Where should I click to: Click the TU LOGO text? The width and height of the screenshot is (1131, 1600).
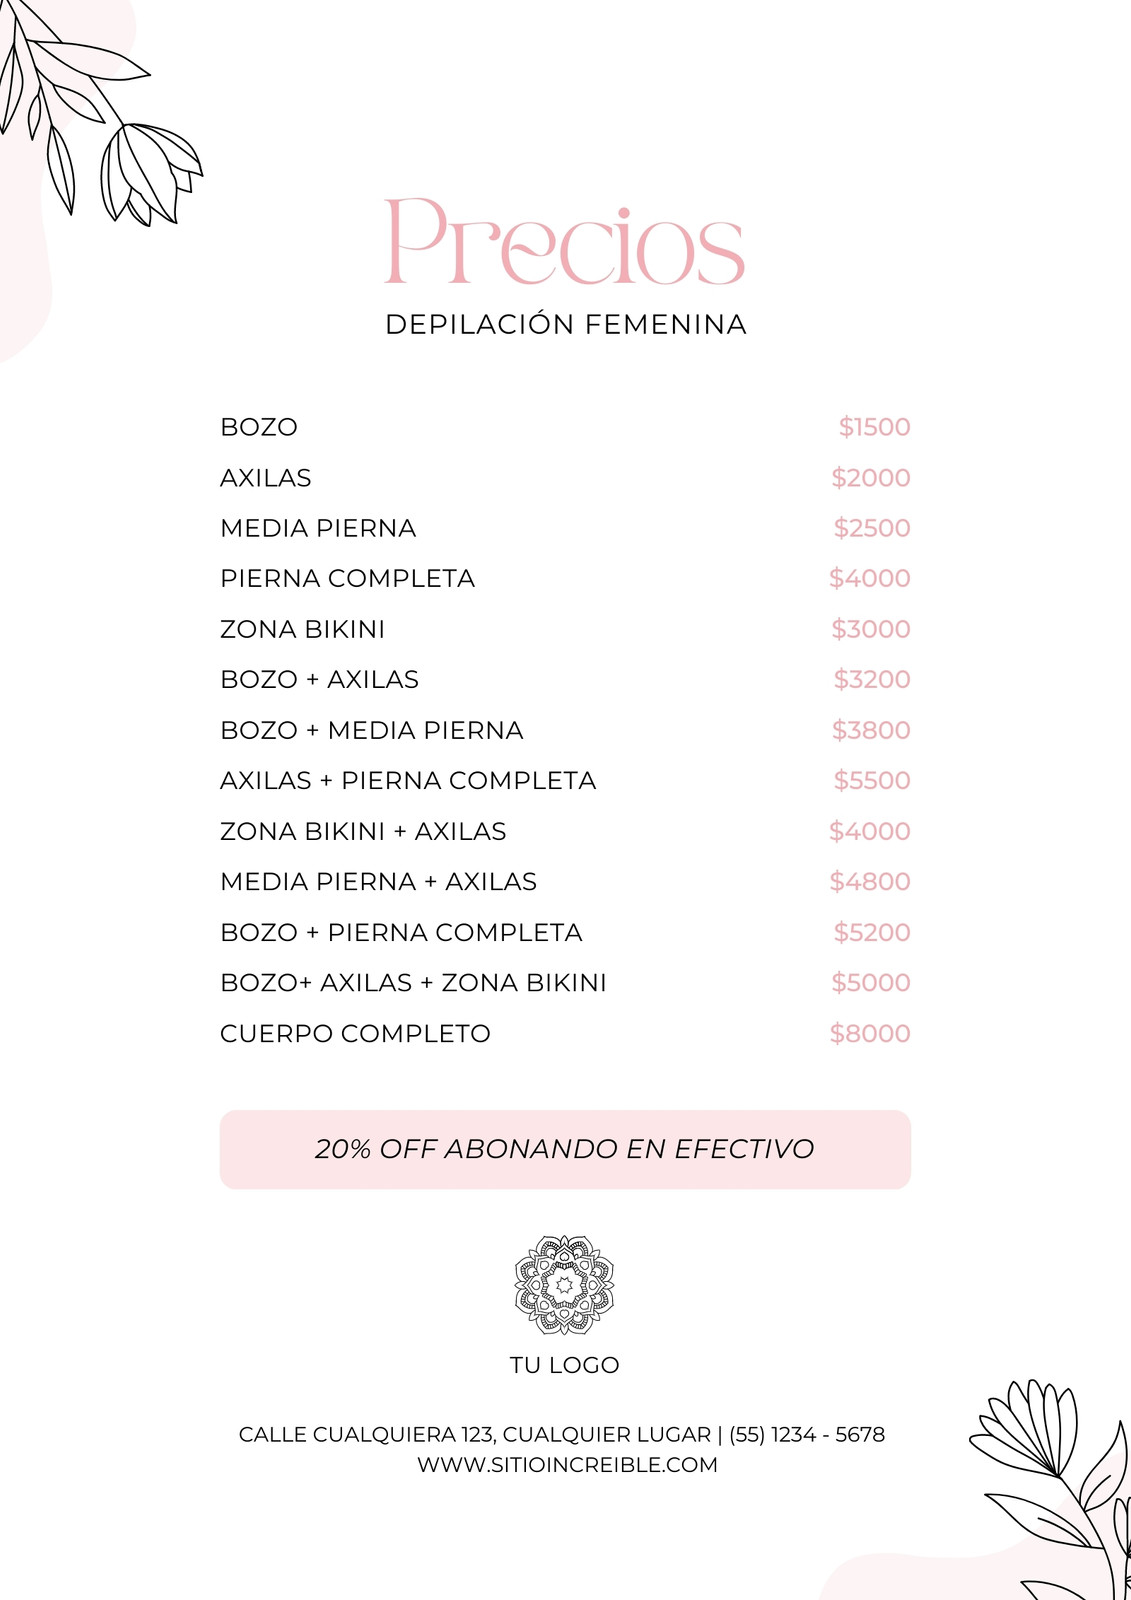(564, 1365)
